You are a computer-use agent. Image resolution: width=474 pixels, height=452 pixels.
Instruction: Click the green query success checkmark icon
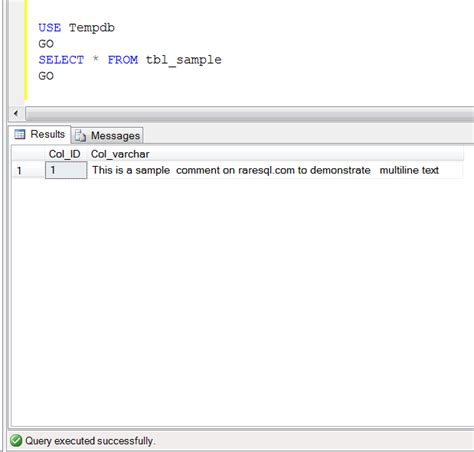click(x=16, y=441)
